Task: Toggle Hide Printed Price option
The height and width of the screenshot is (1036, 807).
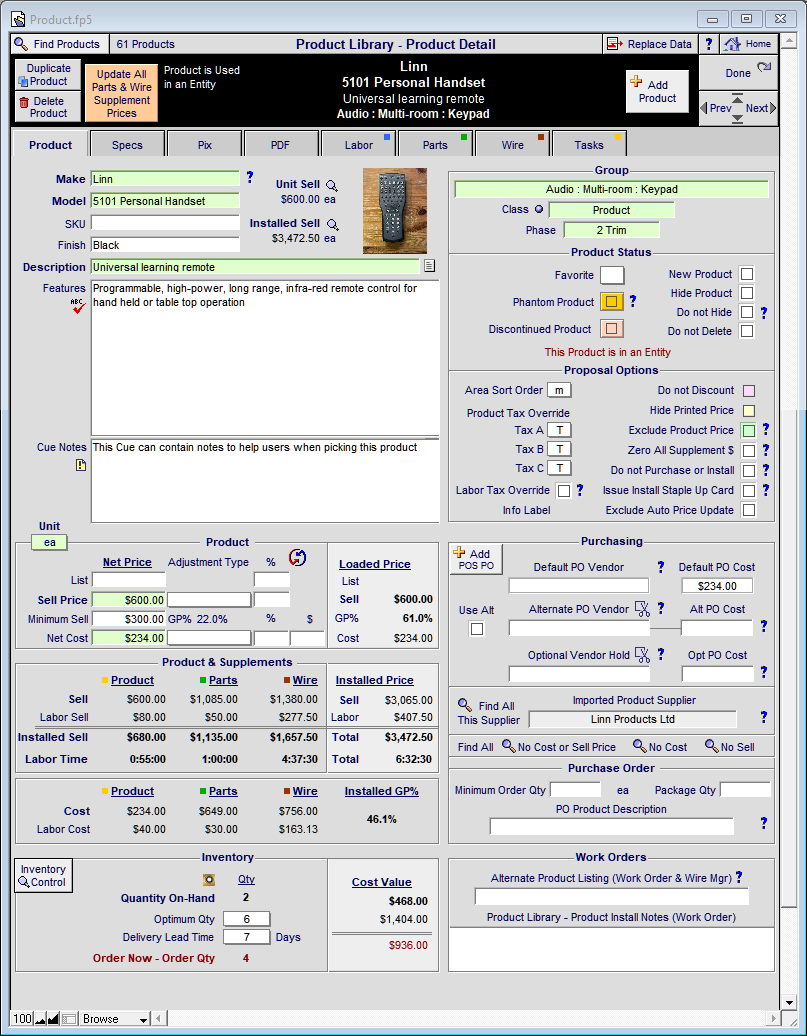Action: coord(749,411)
